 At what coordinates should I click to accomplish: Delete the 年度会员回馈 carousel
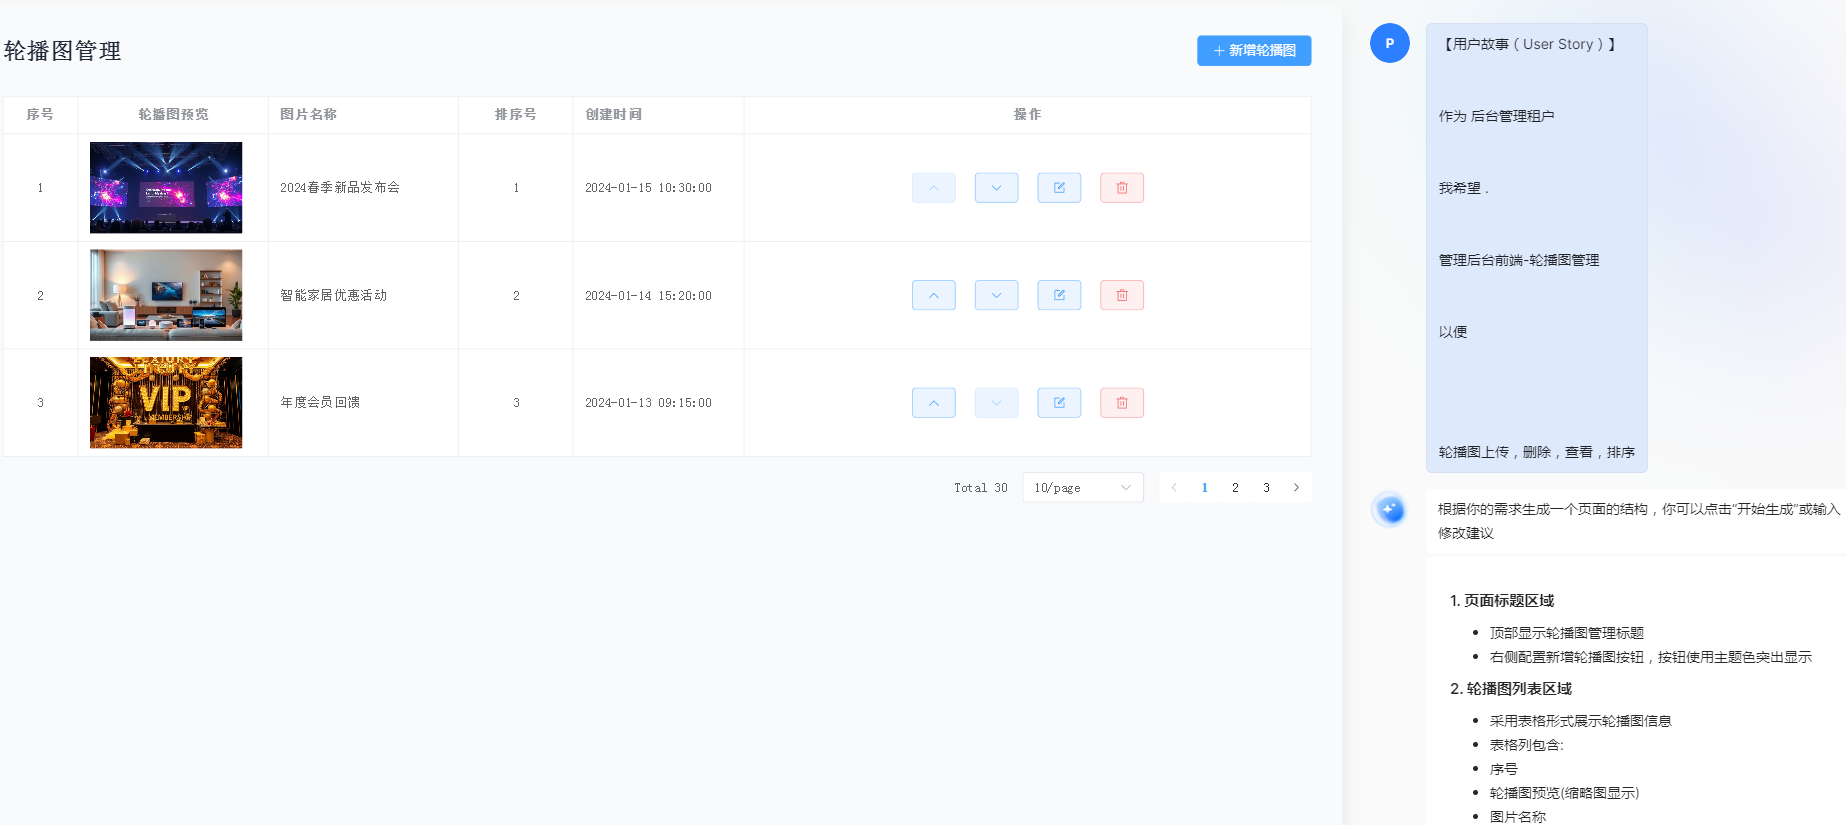point(1122,403)
